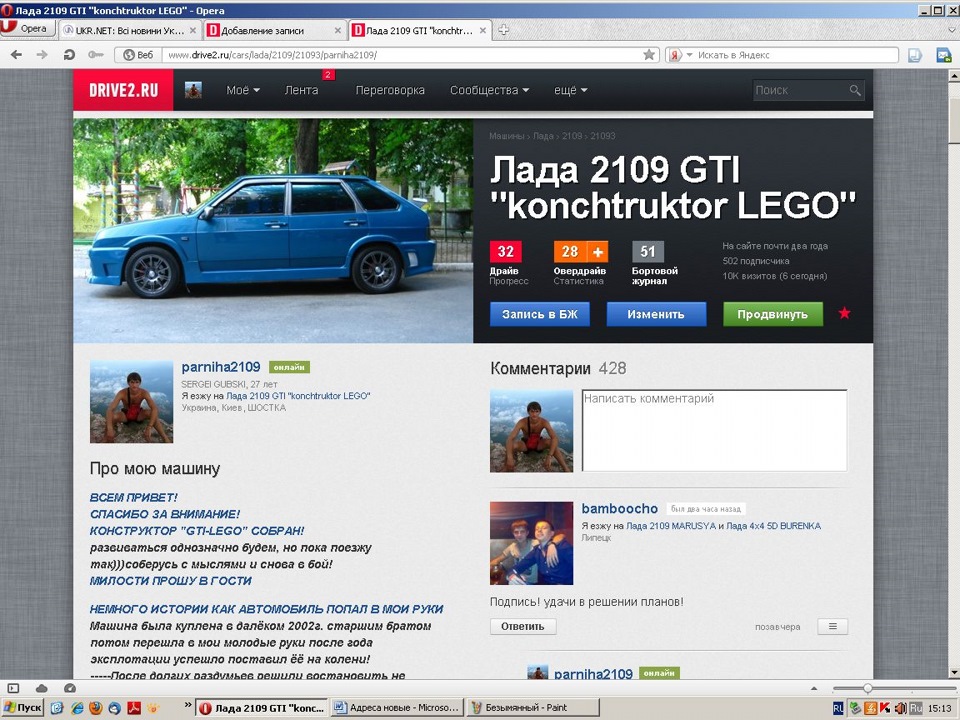Click bamboocho's avatar photo
960x720 pixels.
pos(531,543)
